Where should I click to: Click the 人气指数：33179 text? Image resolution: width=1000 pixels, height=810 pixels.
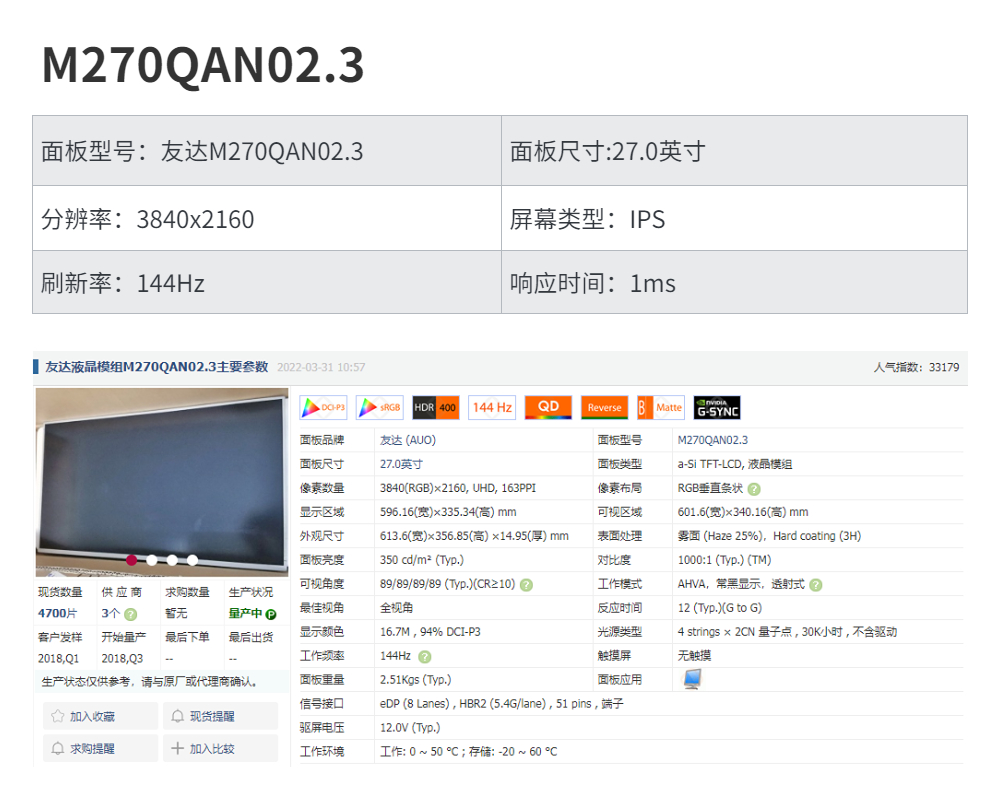pos(916,367)
